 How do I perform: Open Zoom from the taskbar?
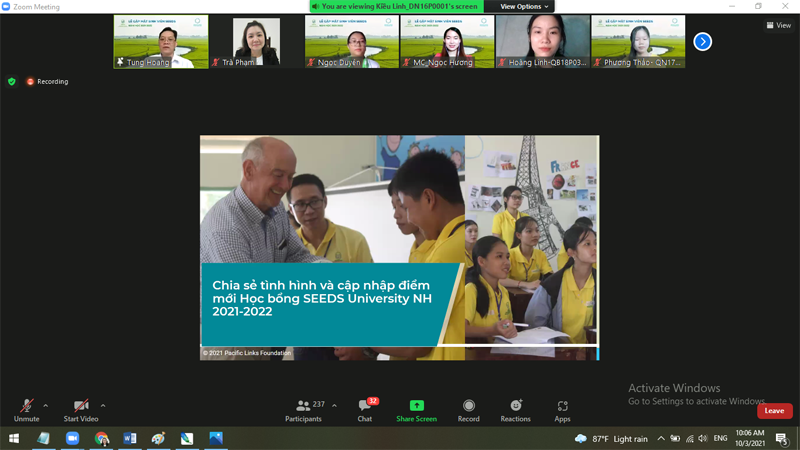click(x=72, y=438)
